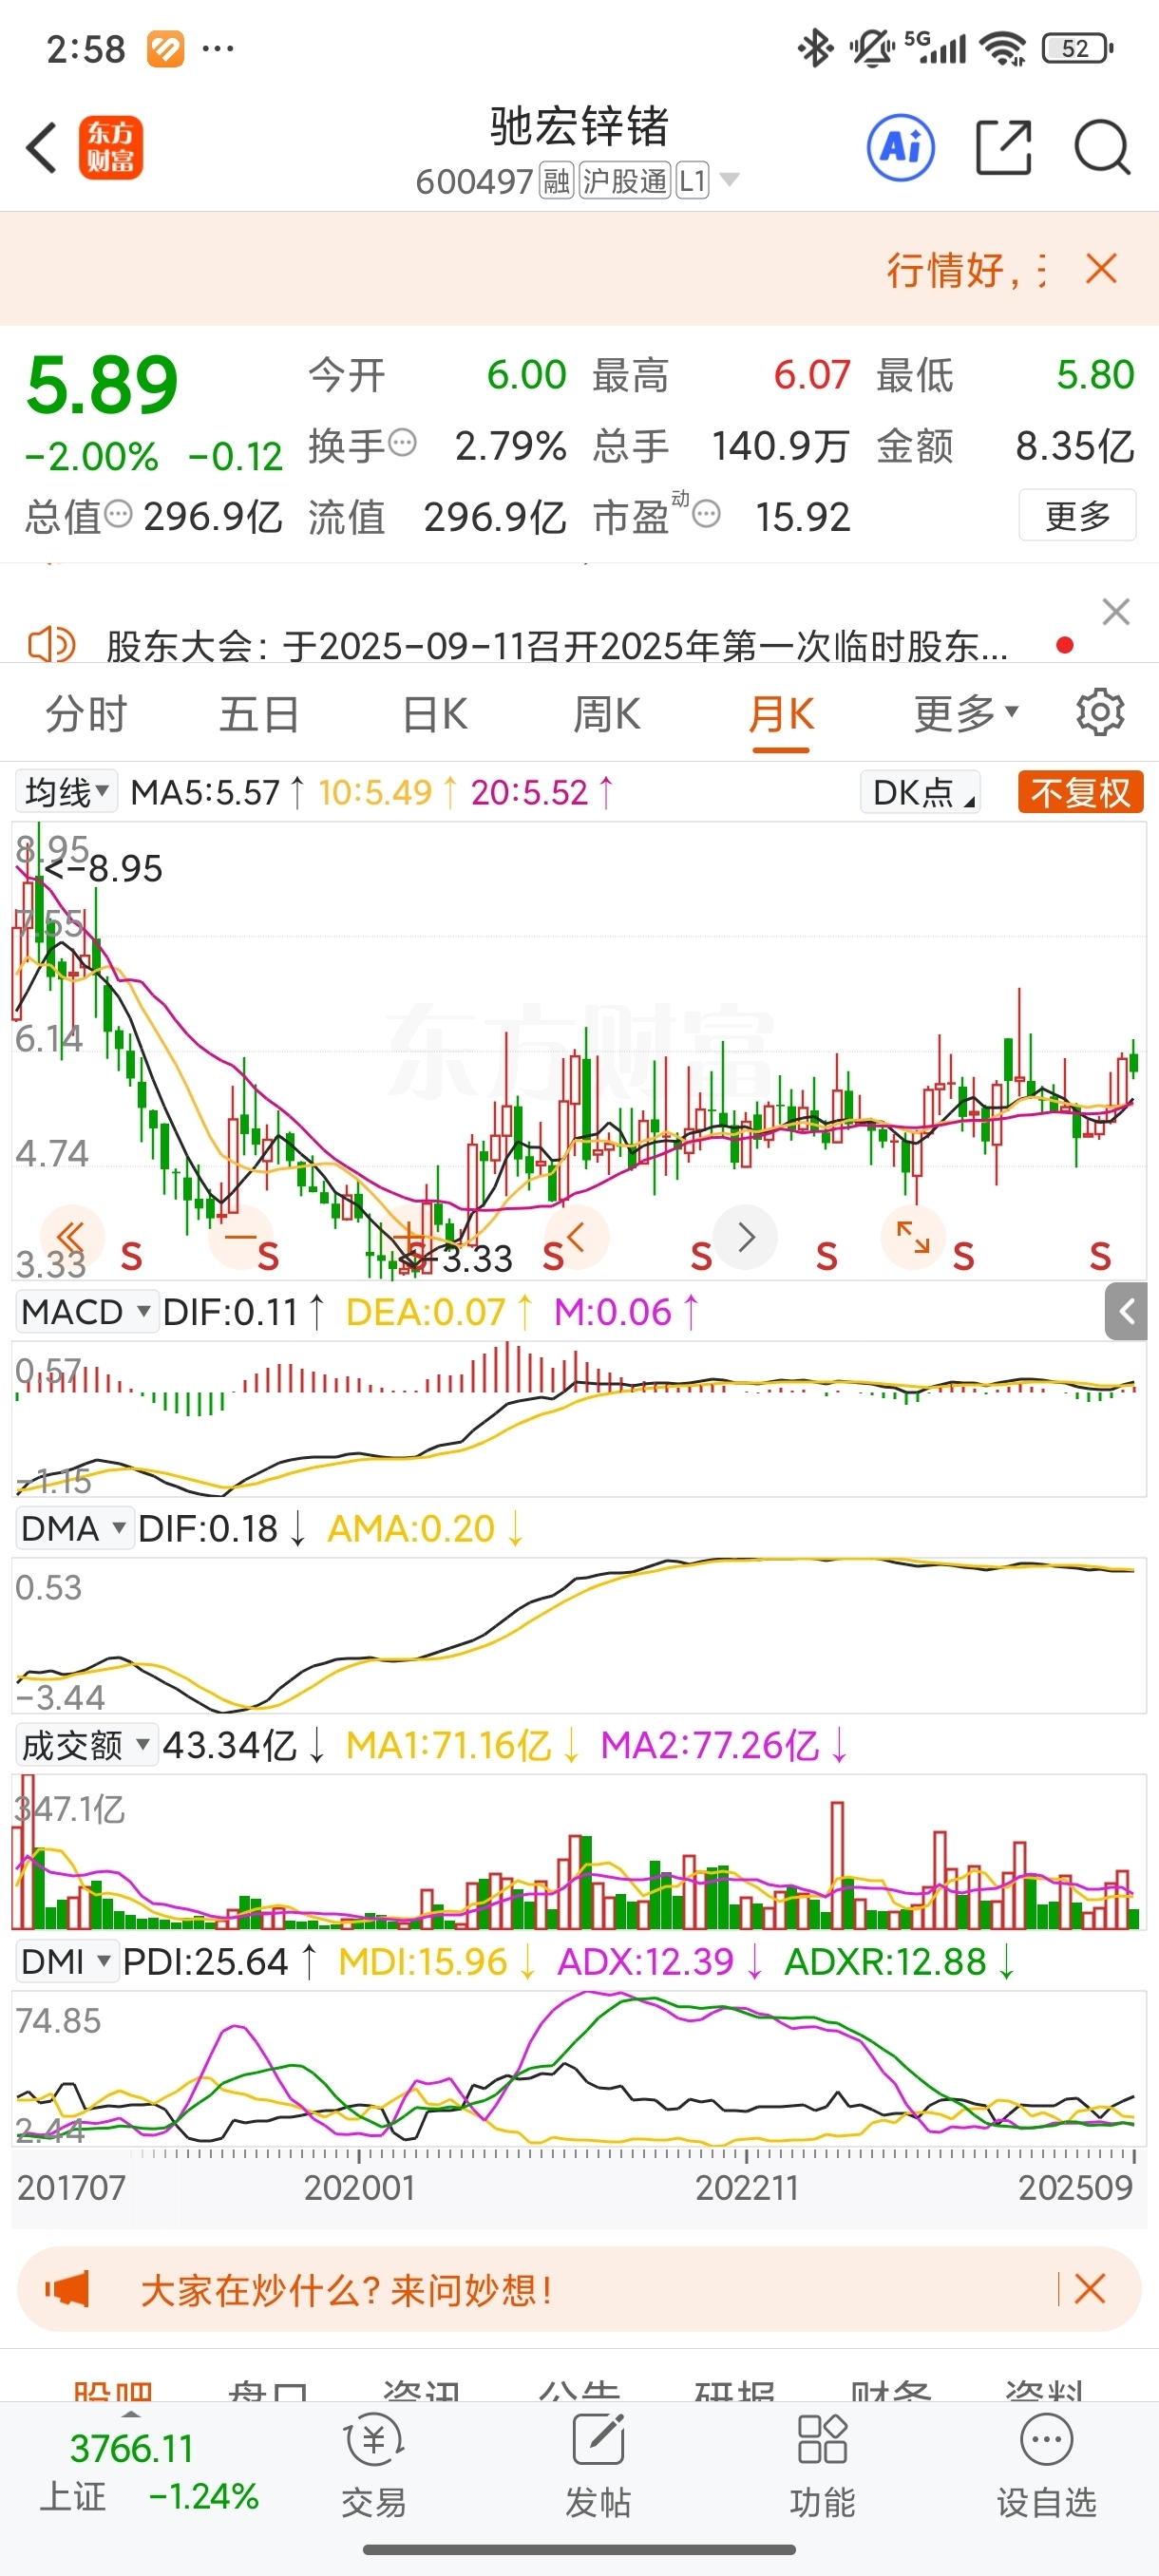Switch to 日K chart tab

(x=435, y=714)
